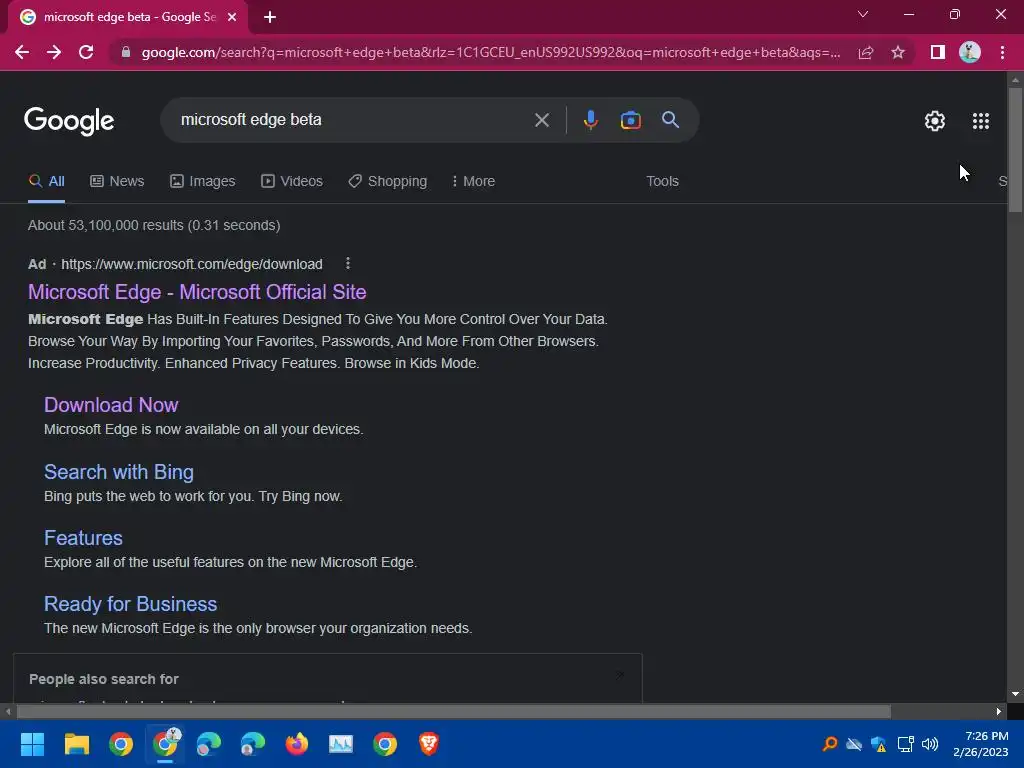1024x768 pixels.
Task: Open Microsoft Edge - Microsoft Official Site
Action: tap(197, 292)
